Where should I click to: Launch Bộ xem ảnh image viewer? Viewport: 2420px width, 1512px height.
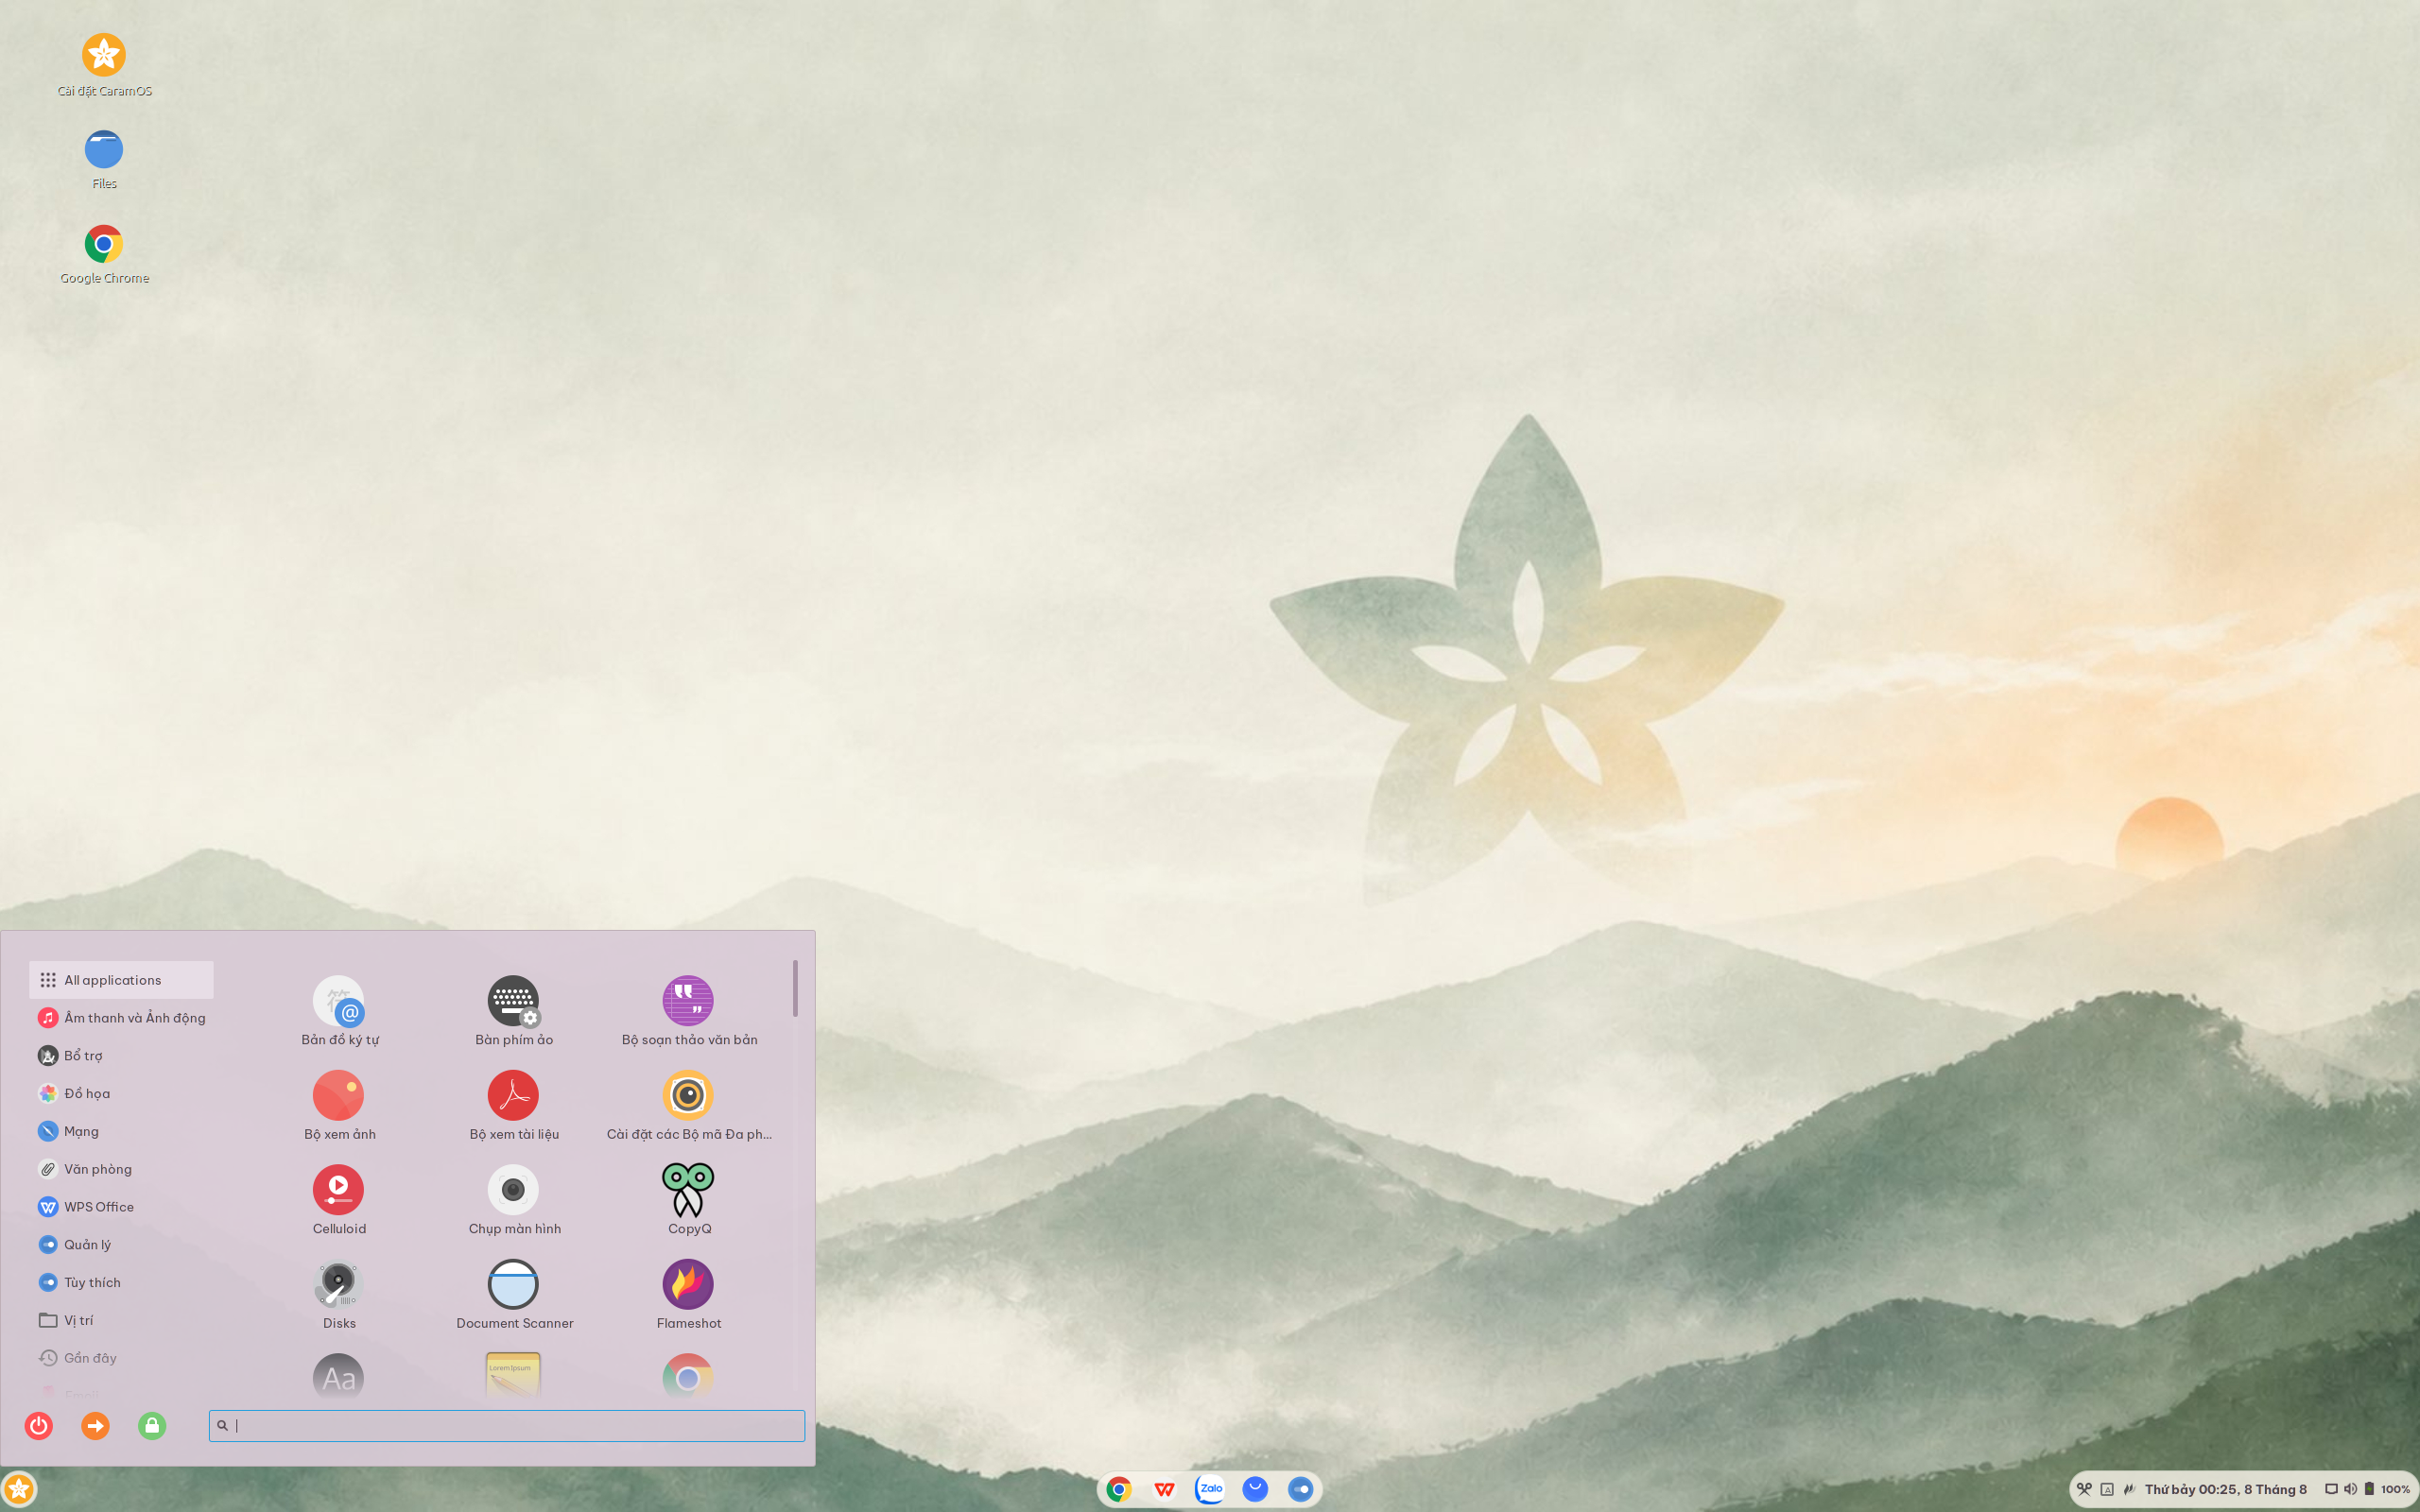(339, 1105)
